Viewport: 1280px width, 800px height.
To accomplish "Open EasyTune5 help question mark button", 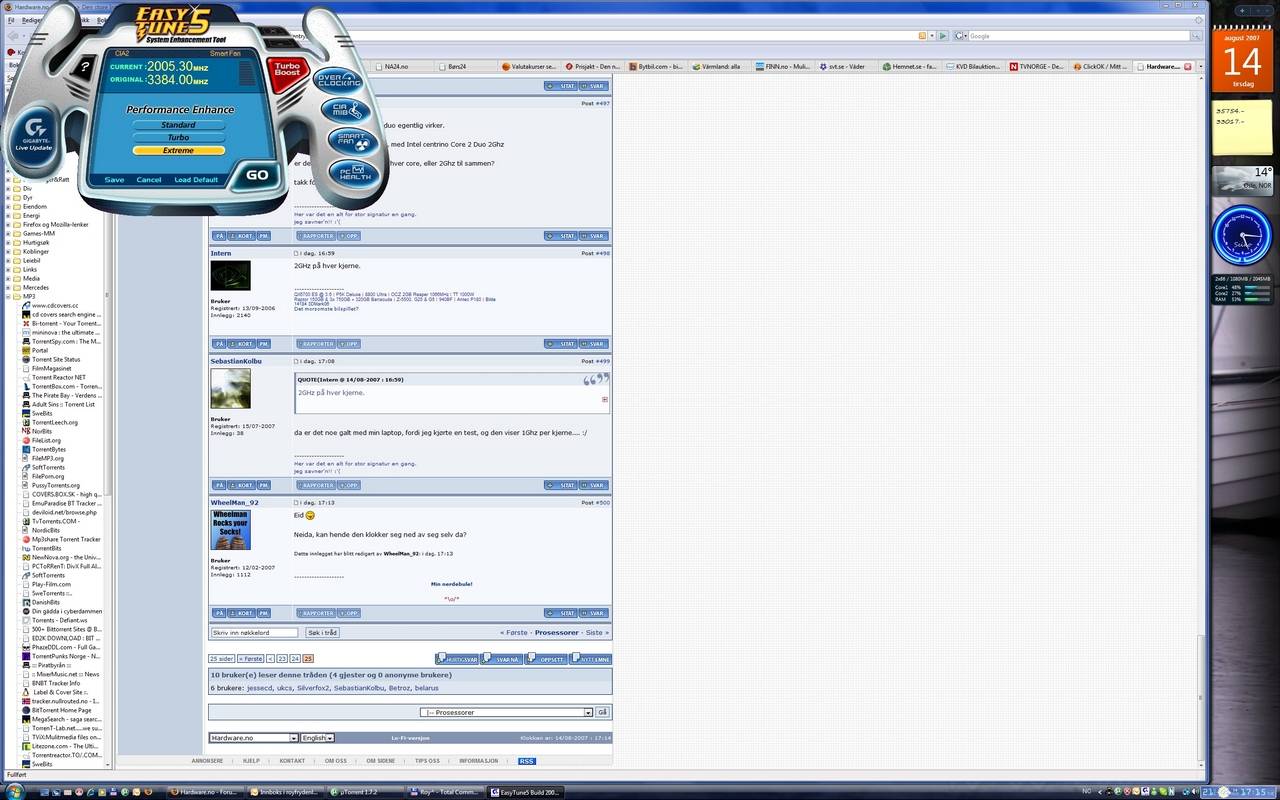I will (86, 67).
